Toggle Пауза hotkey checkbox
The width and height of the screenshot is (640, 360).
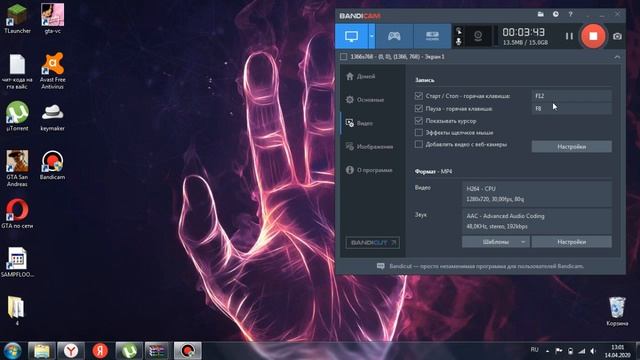click(x=418, y=109)
